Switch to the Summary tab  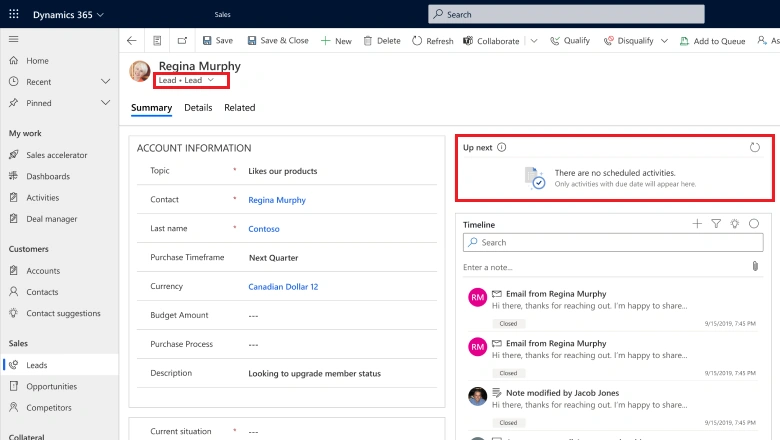tap(151, 108)
